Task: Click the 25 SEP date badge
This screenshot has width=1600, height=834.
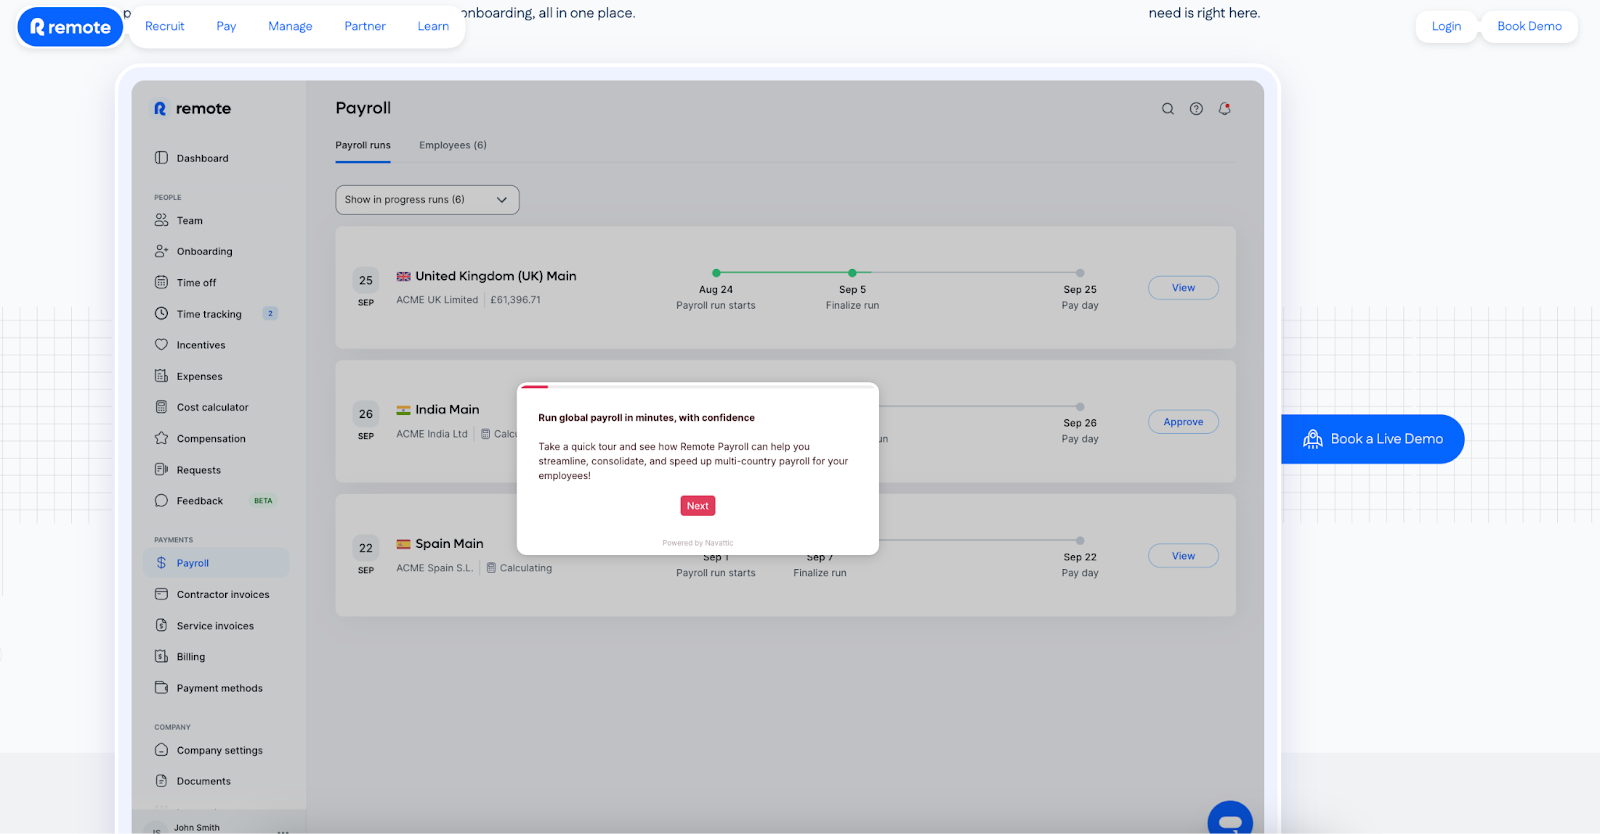Action: pos(366,288)
